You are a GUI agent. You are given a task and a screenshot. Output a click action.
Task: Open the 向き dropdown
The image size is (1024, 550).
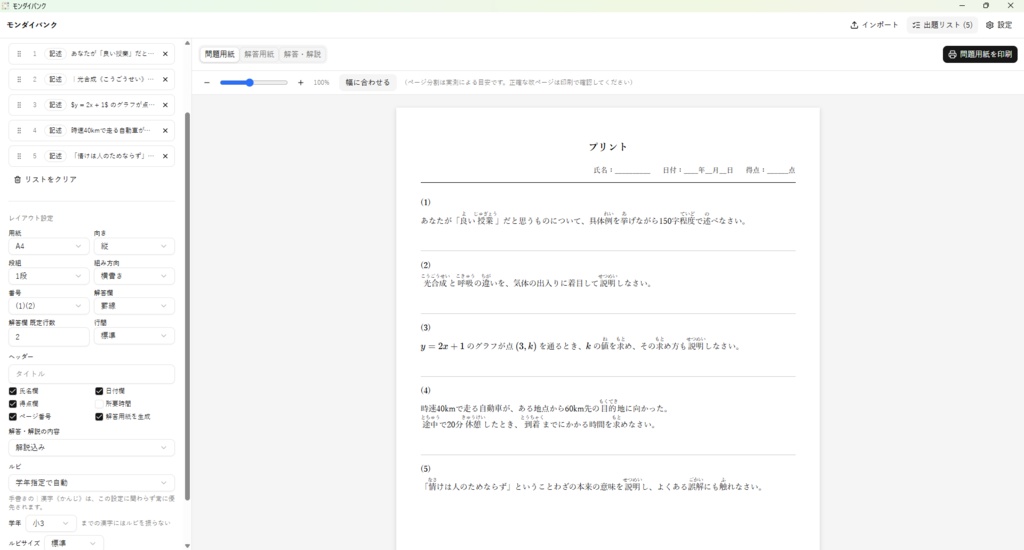[134, 246]
